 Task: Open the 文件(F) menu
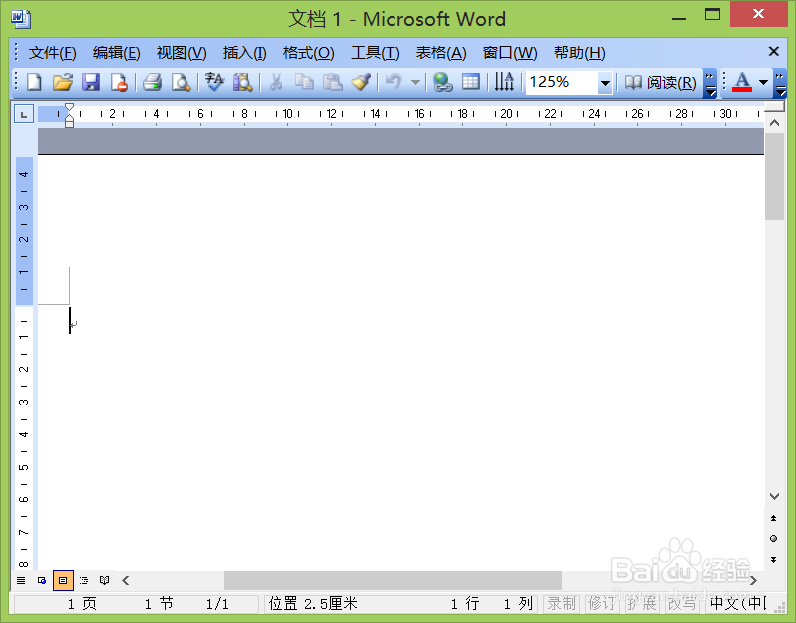point(52,53)
